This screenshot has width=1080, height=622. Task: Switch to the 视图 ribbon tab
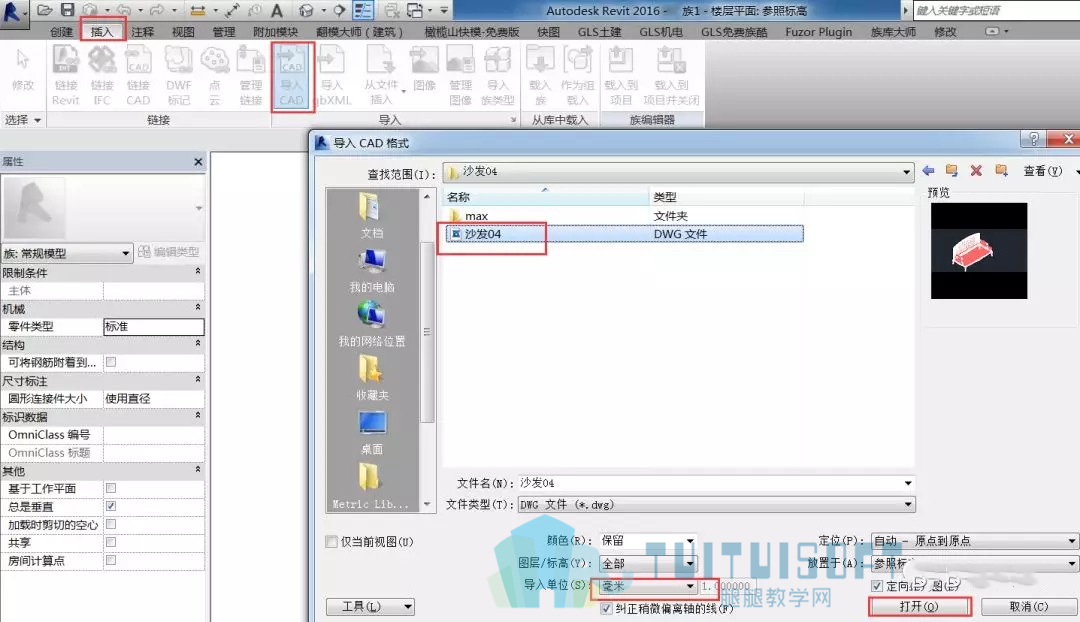tap(183, 32)
